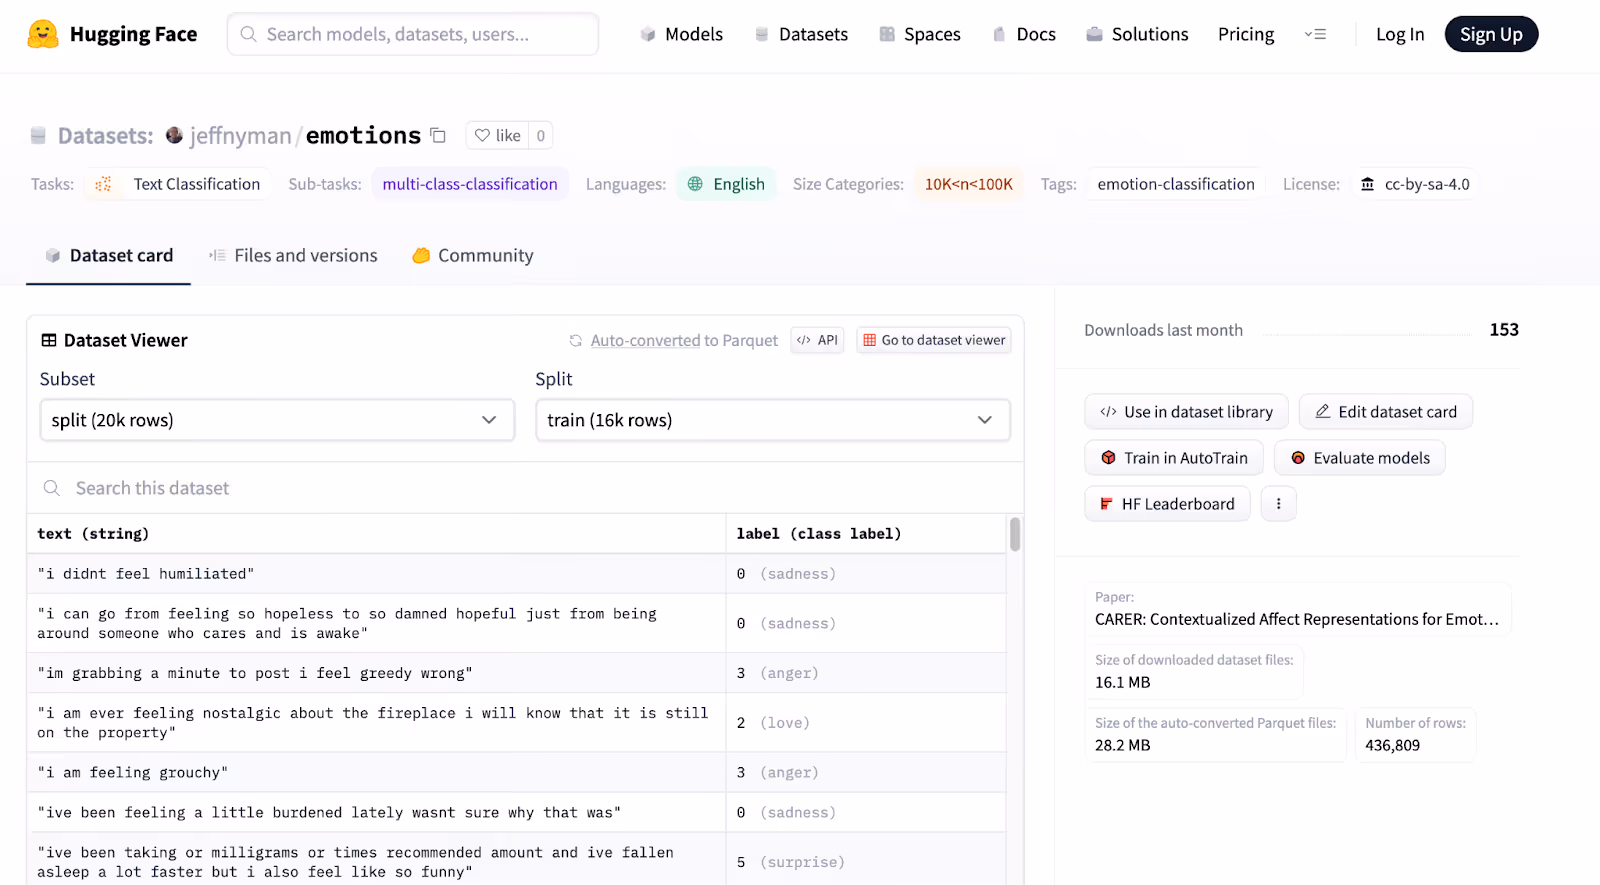
Task: Expand the Split dropdown showing train
Action: (x=773, y=420)
